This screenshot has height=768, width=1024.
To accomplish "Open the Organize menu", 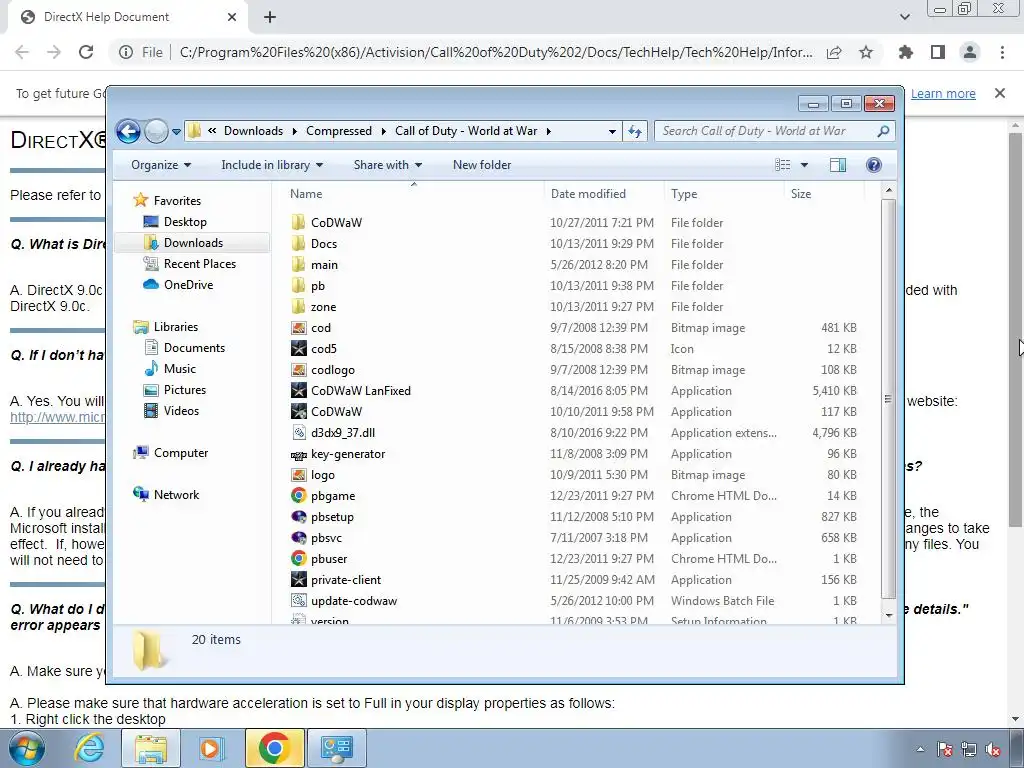I will pos(161,165).
